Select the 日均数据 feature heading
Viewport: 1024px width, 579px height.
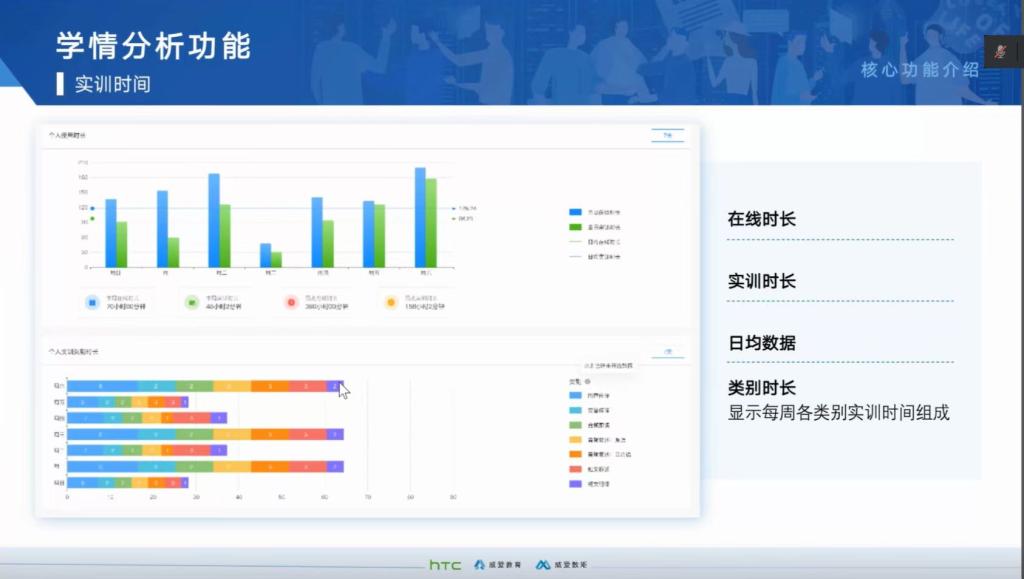click(761, 343)
